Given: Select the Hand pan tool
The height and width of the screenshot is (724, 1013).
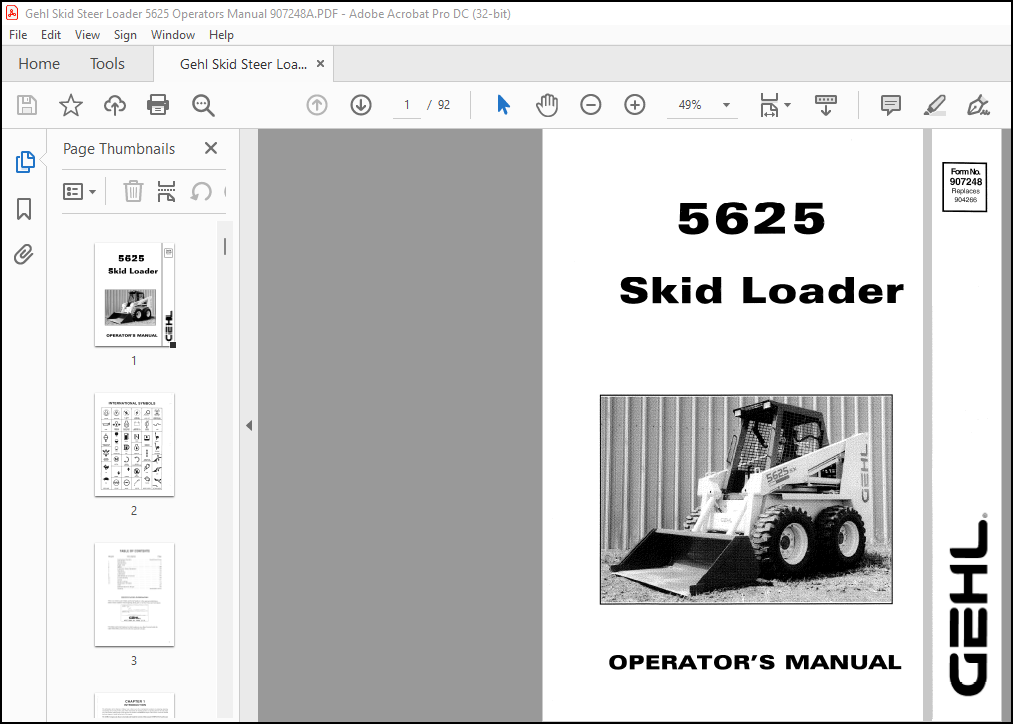Looking at the screenshot, I should click(x=547, y=105).
